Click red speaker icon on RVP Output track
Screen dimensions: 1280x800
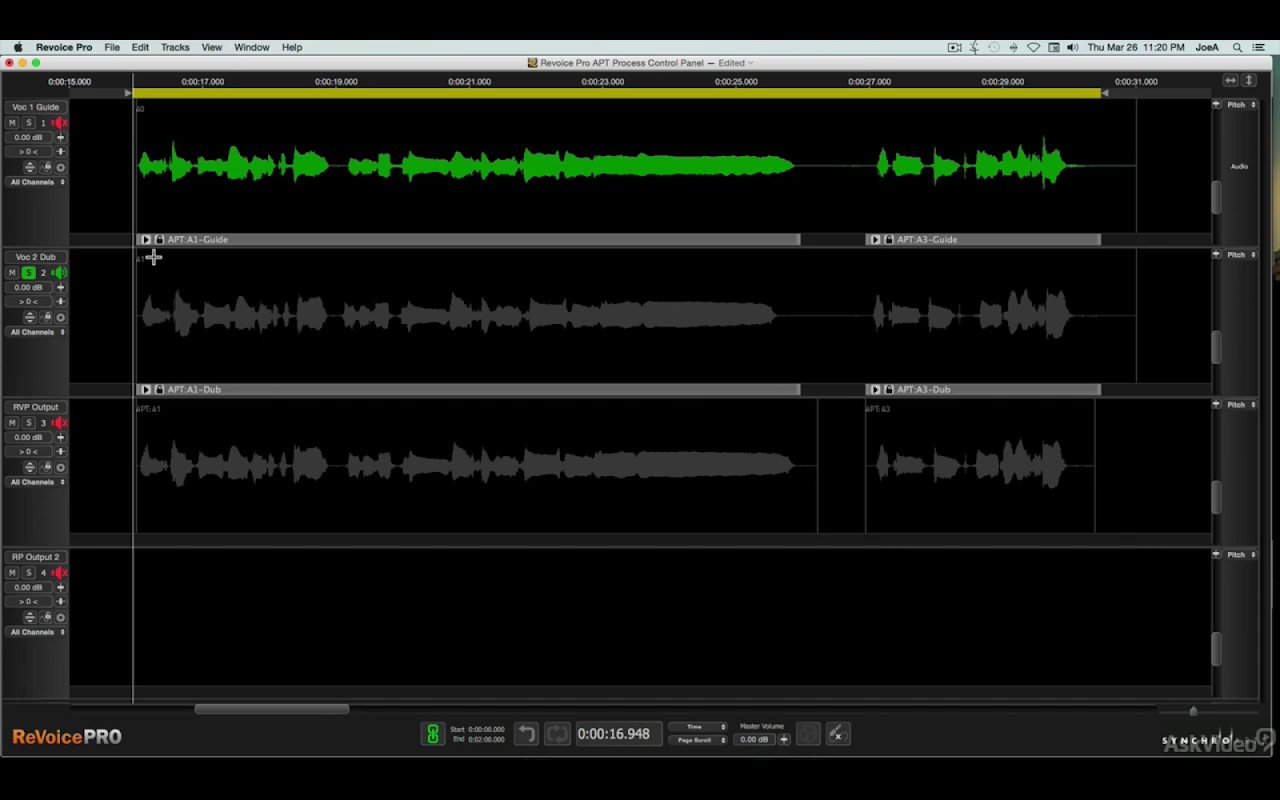point(60,422)
